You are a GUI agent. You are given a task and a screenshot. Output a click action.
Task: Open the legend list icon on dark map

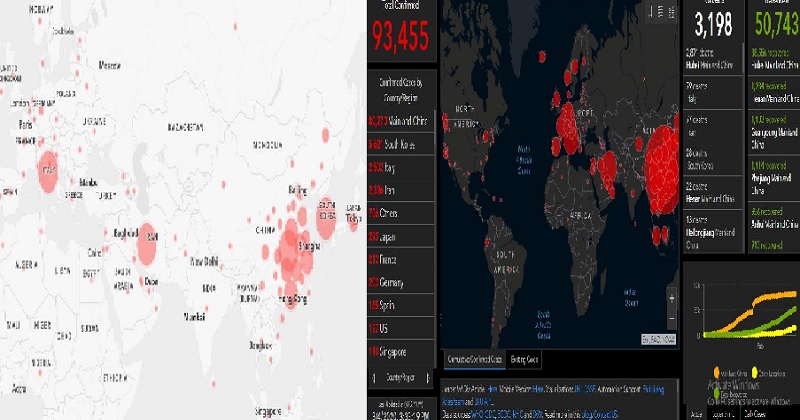pos(661,12)
